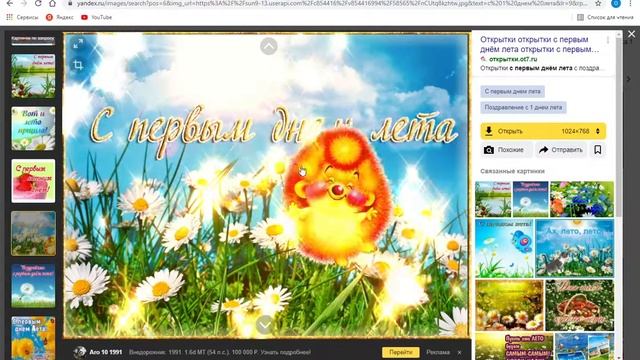This screenshot has width=640, height=360.
Task: Open related image with blue bird and daisies
Action: click(504, 248)
